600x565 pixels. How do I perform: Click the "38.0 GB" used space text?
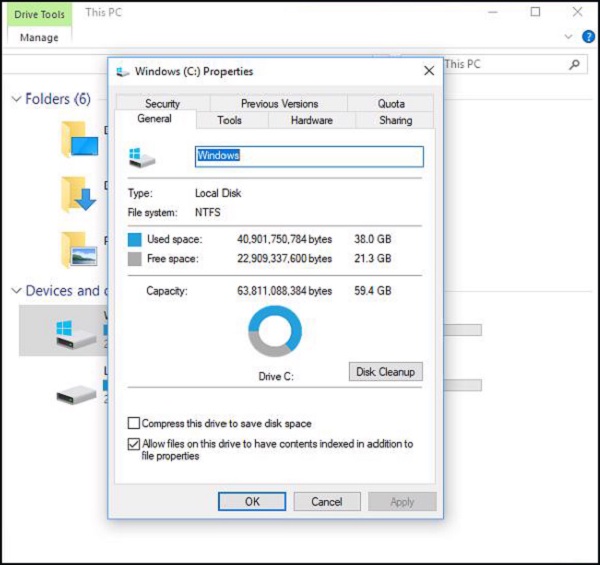coord(373,239)
